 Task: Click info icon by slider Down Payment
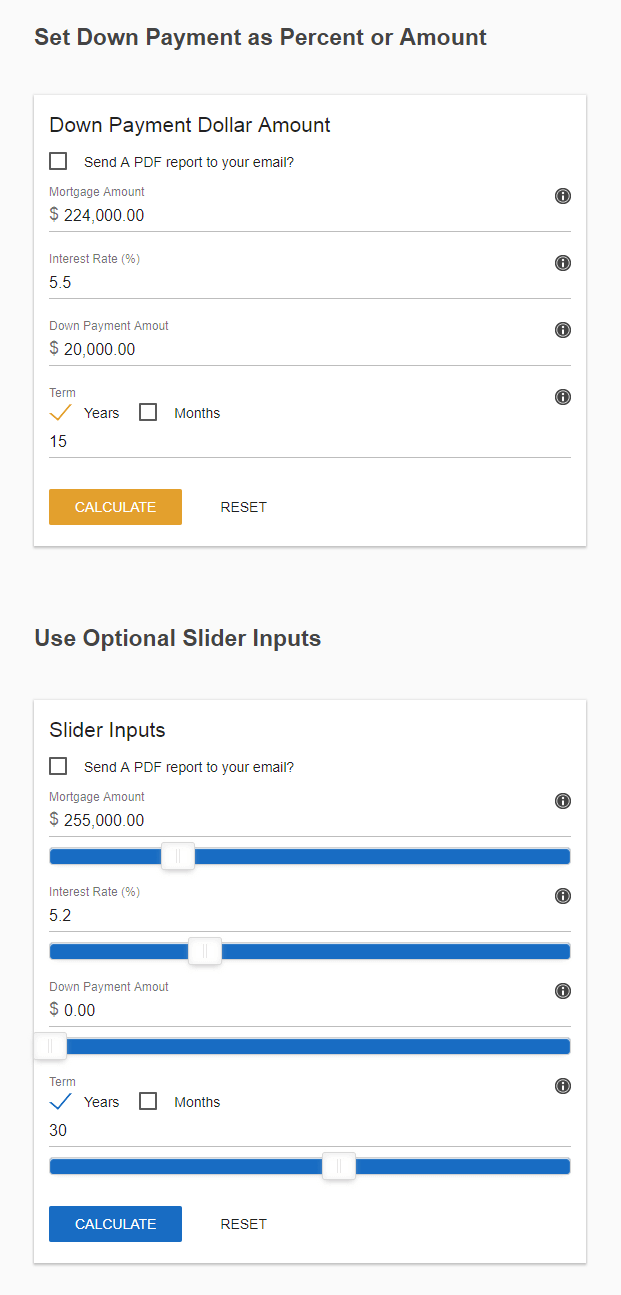tap(563, 991)
